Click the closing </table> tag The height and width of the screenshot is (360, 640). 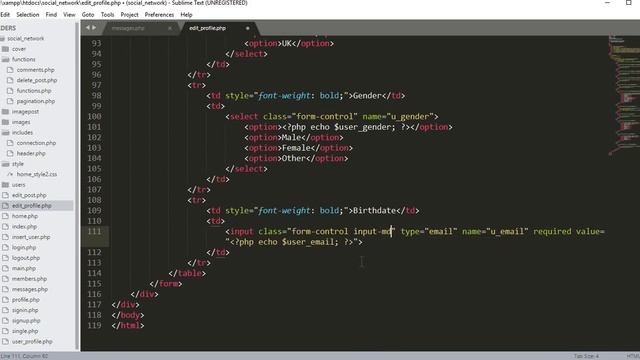187,273
